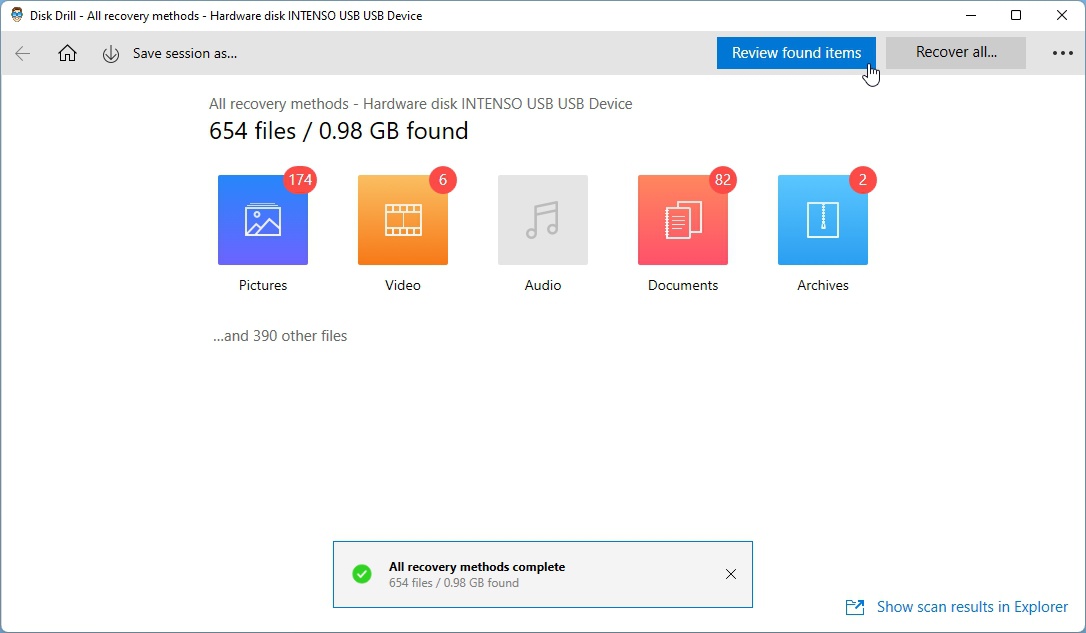
Task: Open the Video category tile
Action: coord(403,220)
